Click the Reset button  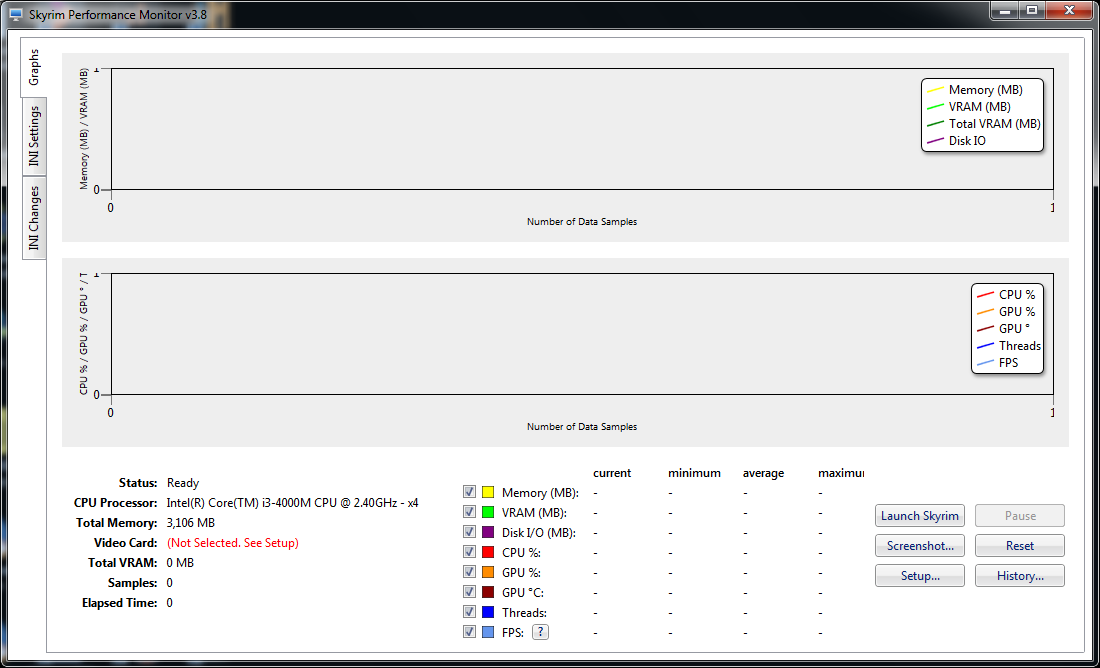click(1020, 546)
